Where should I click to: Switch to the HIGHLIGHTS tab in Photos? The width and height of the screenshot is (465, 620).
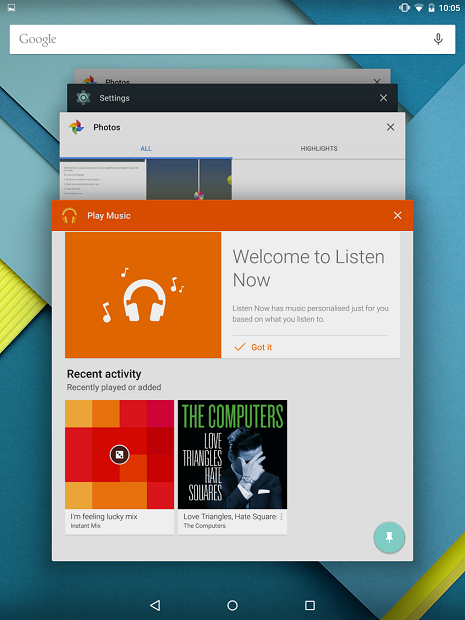pyautogui.click(x=319, y=149)
